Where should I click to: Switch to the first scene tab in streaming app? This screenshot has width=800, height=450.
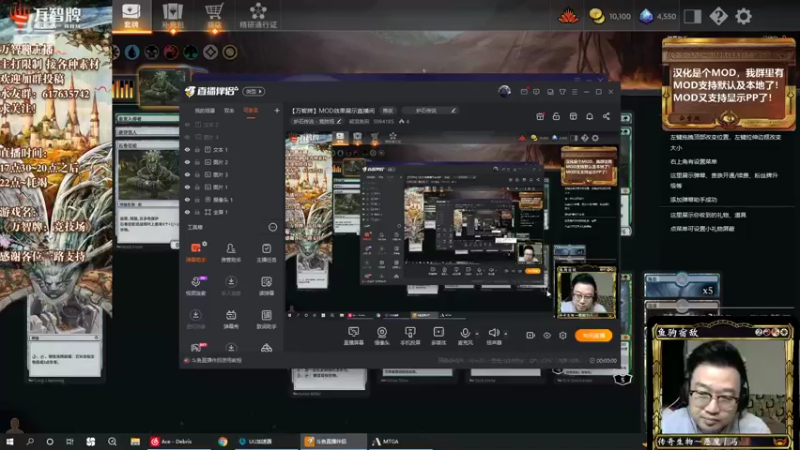click(x=205, y=110)
